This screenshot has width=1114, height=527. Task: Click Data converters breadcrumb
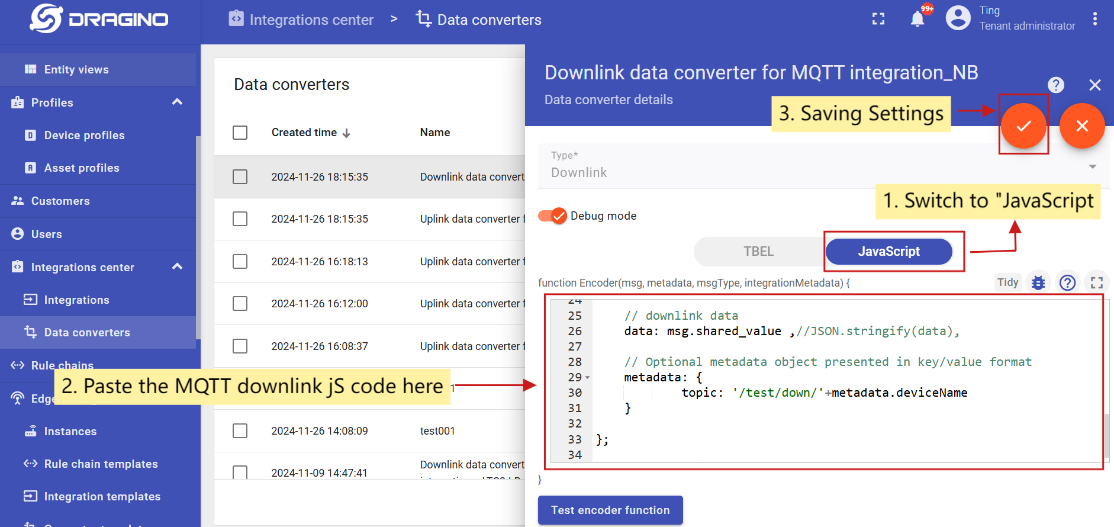(x=478, y=20)
